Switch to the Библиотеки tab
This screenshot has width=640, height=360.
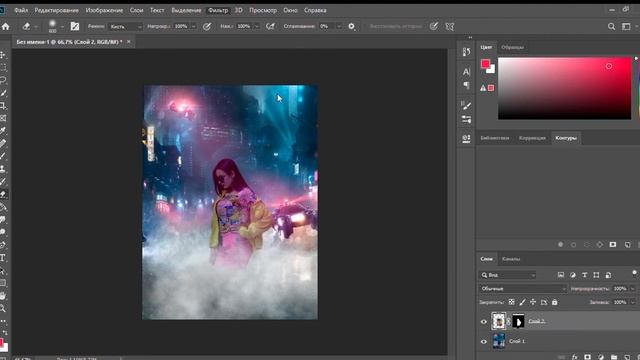495,138
